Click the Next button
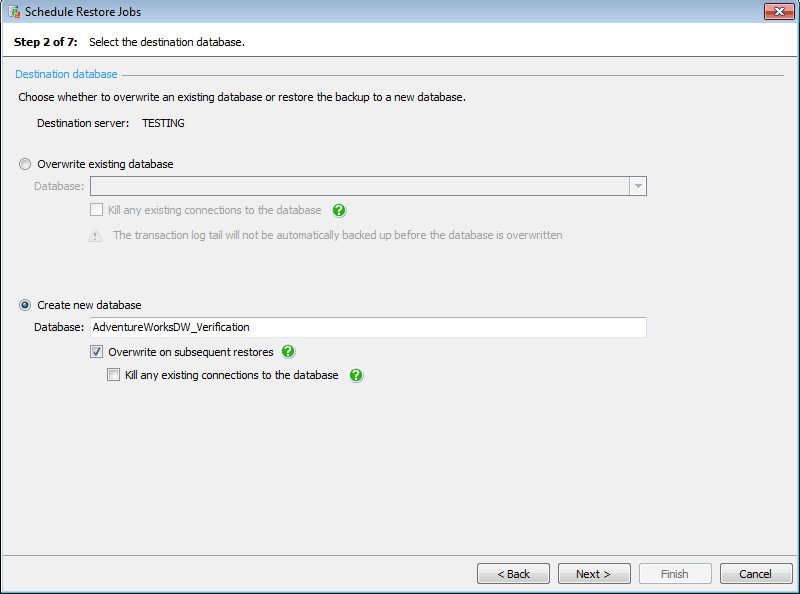Image resolution: width=800 pixels, height=594 pixels. coord(594,573)
